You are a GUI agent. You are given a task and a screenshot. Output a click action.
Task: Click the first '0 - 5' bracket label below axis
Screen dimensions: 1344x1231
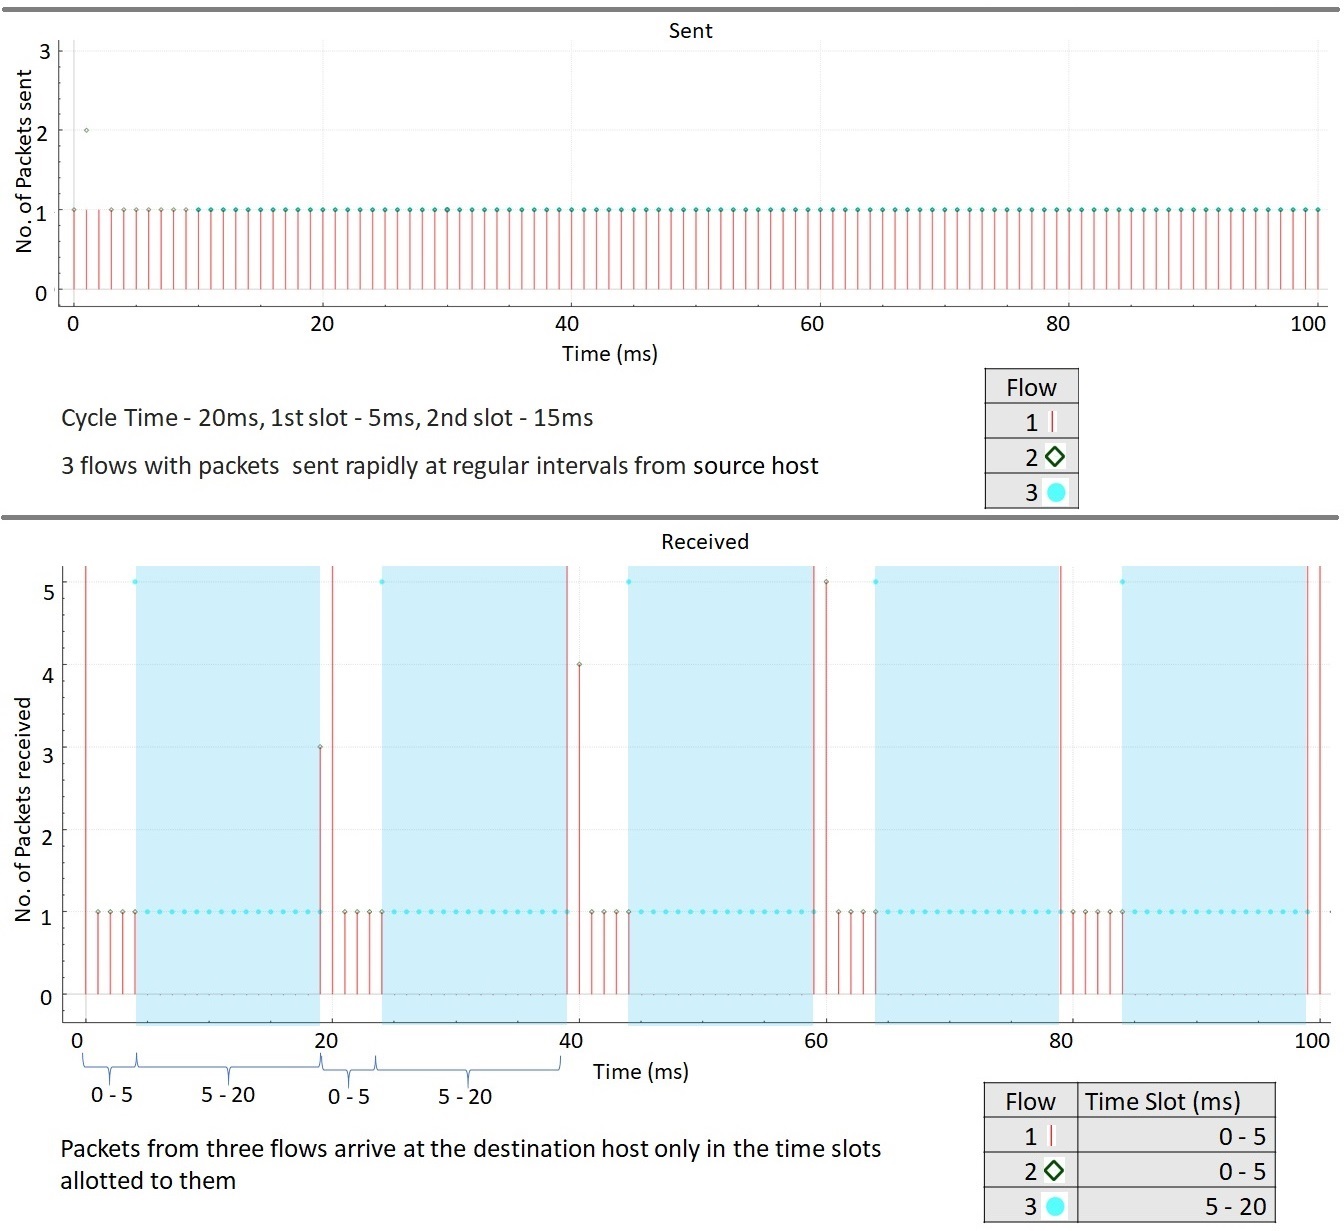coord(112,1095)
